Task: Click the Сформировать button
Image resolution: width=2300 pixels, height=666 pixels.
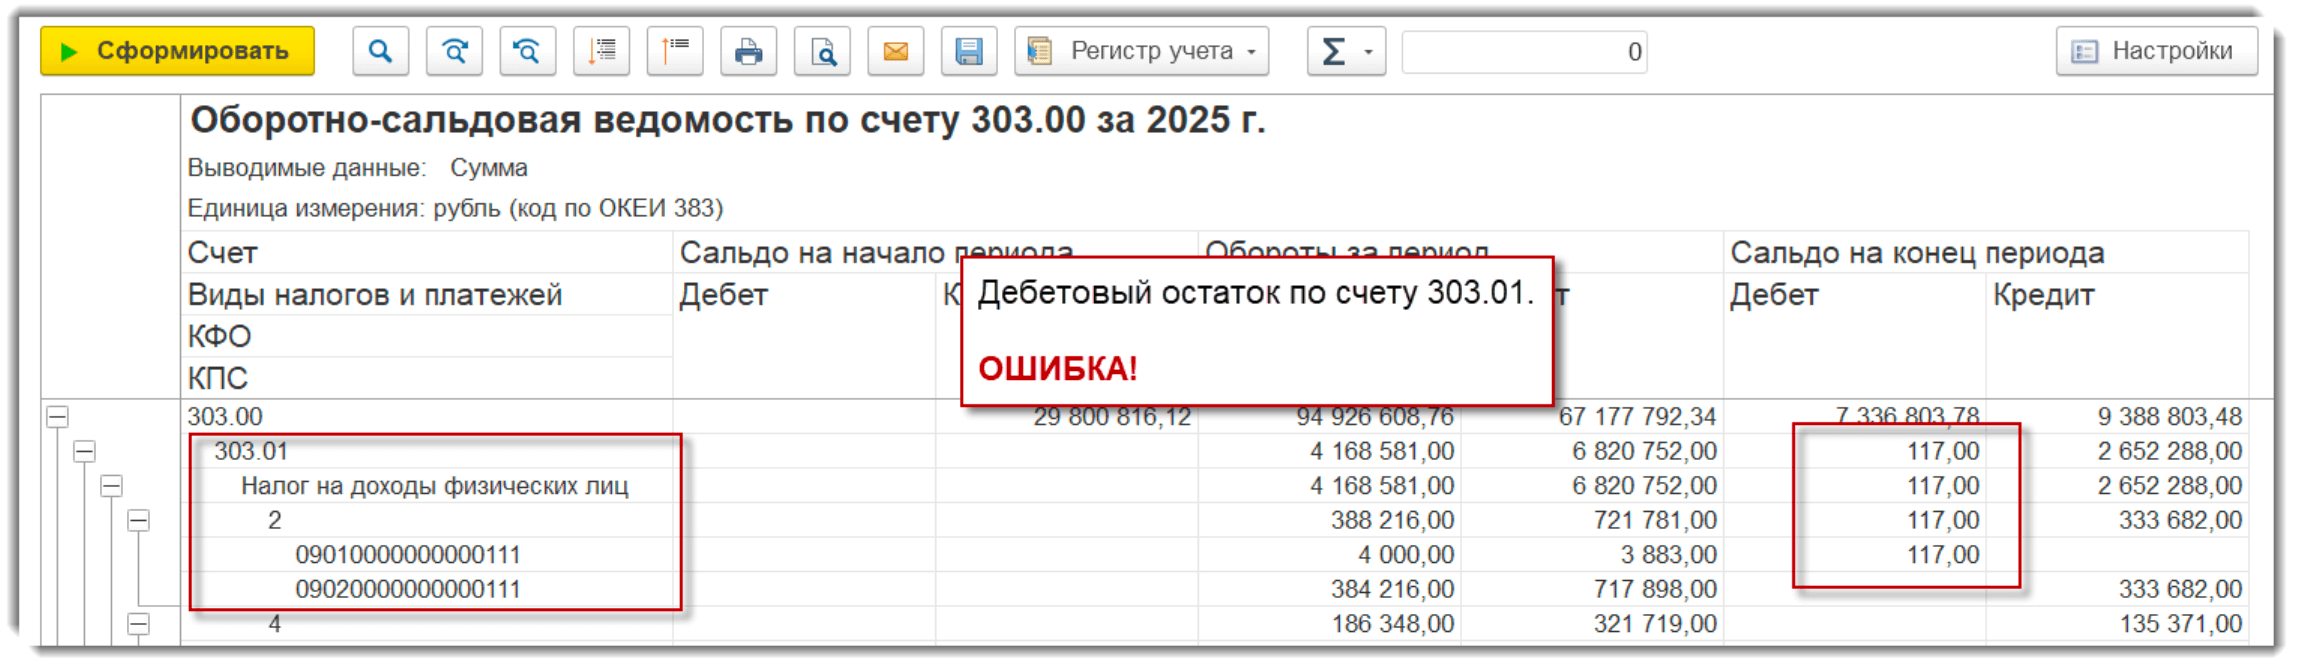Action: [x=177, y=51]
